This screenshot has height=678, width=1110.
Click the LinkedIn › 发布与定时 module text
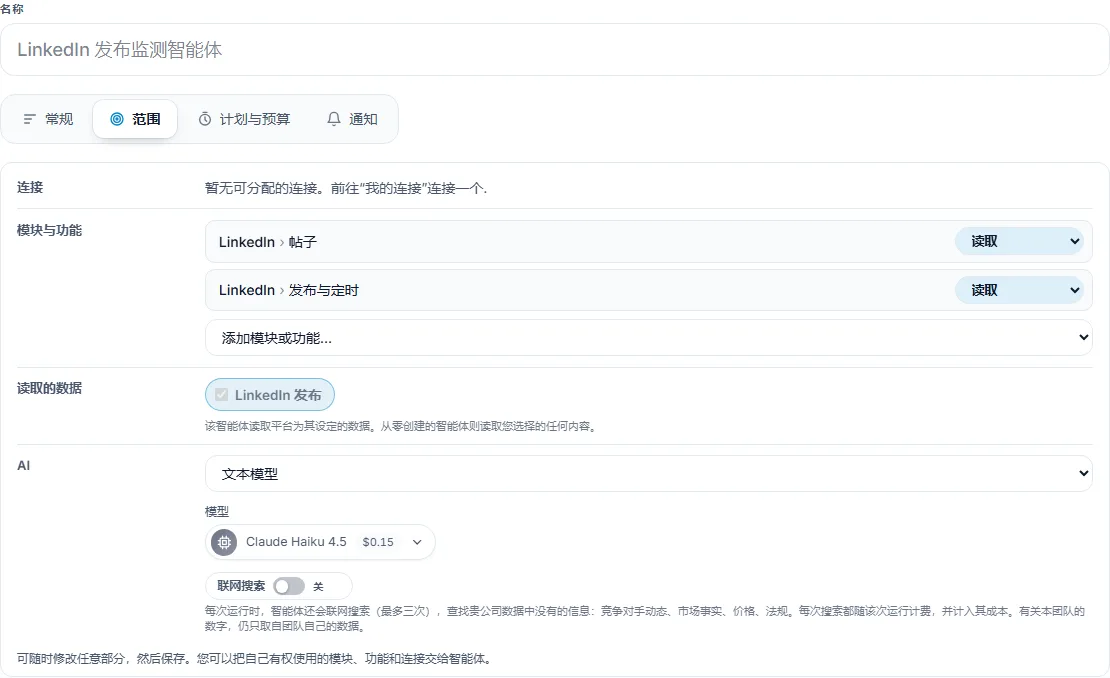[x=289, y=290]
